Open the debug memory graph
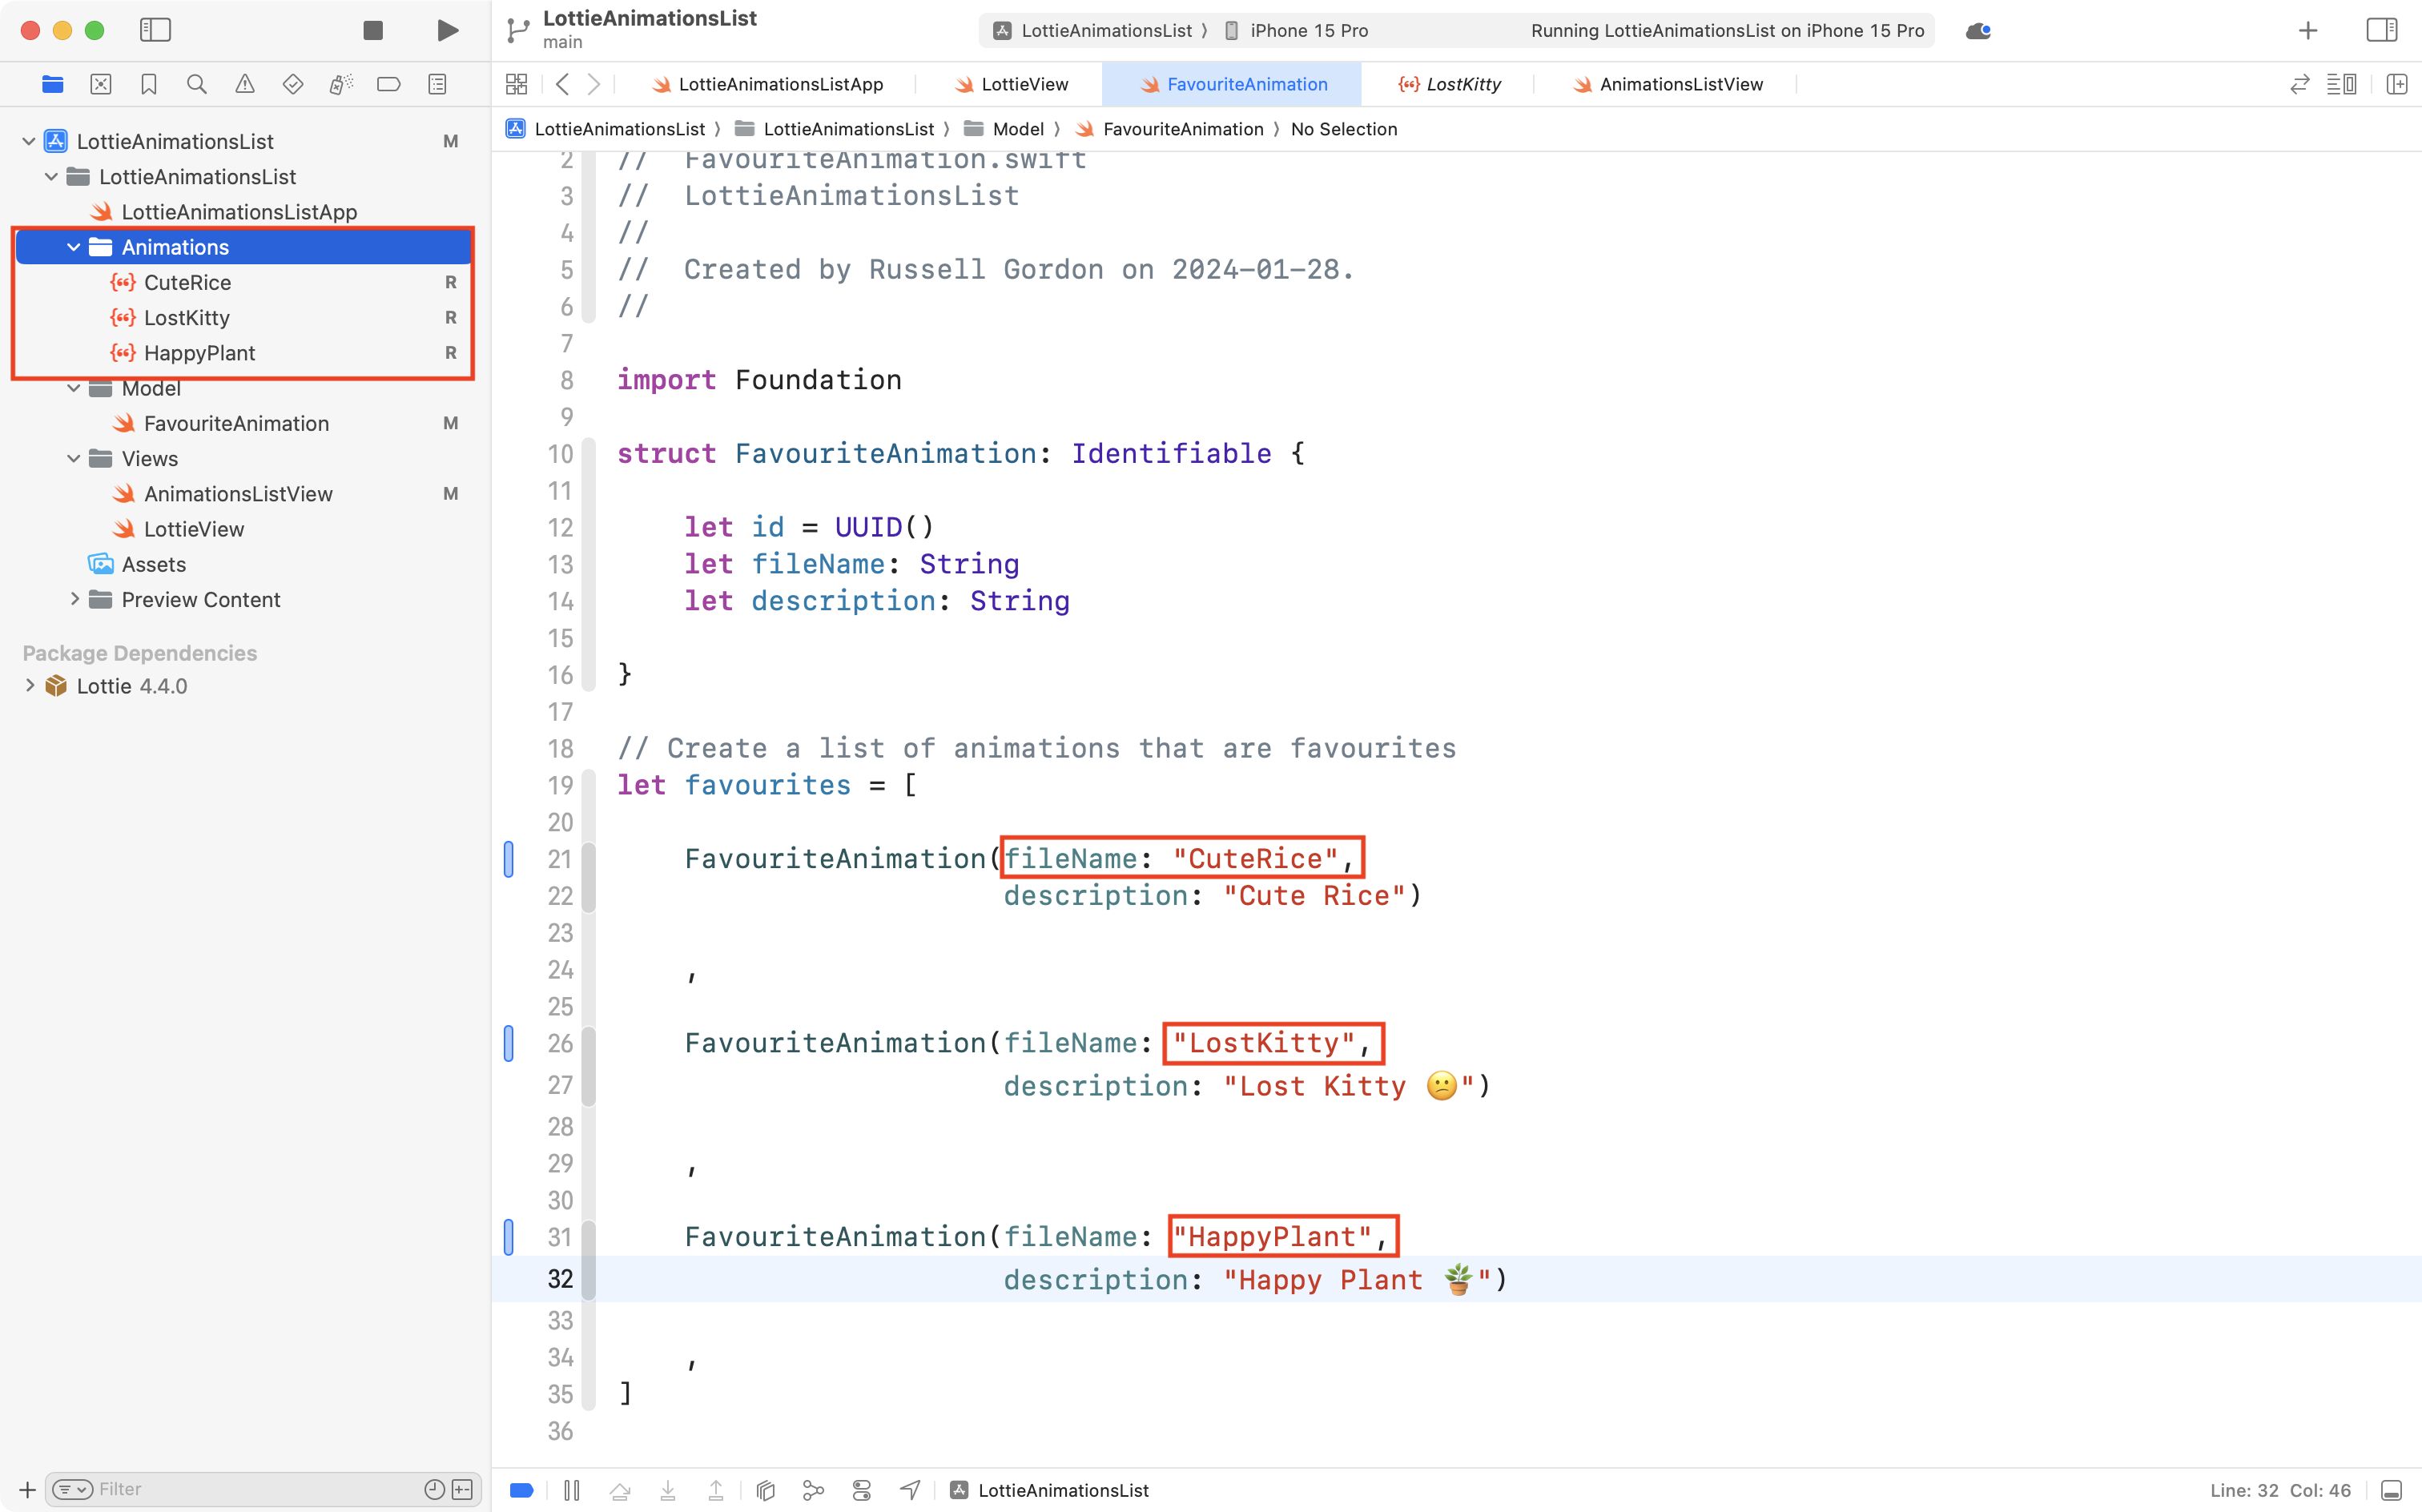The height and width of the screenshot is (1512, 2422). (813, 1490)
